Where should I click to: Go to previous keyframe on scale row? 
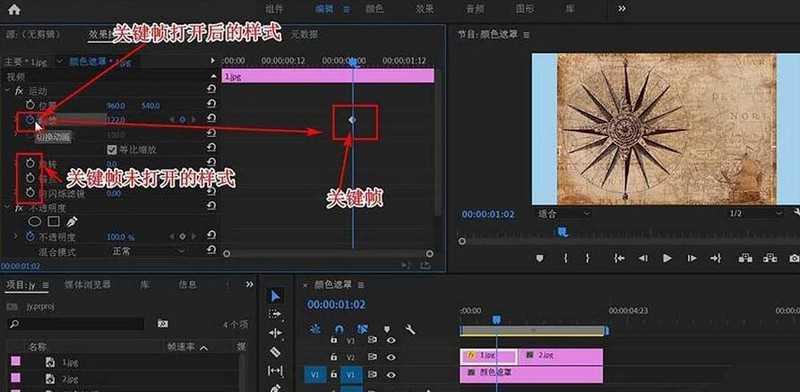(x=172, y=120)
